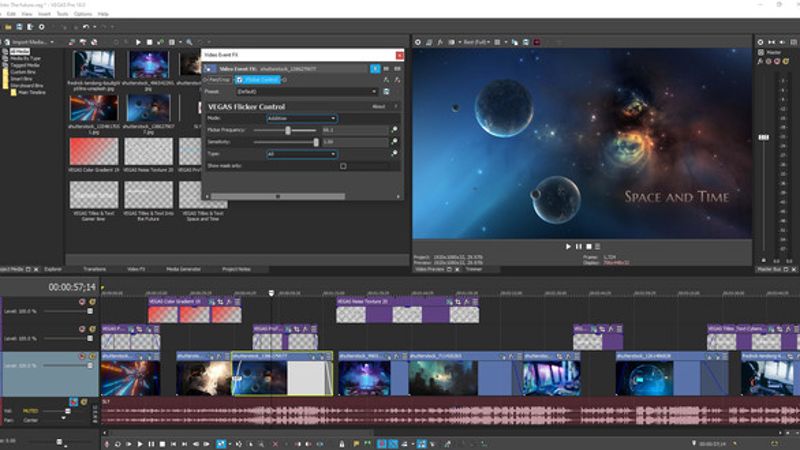800x450 pixels.
Task: Adjust the Flicker Frequency slider
Action: [288, 130]
